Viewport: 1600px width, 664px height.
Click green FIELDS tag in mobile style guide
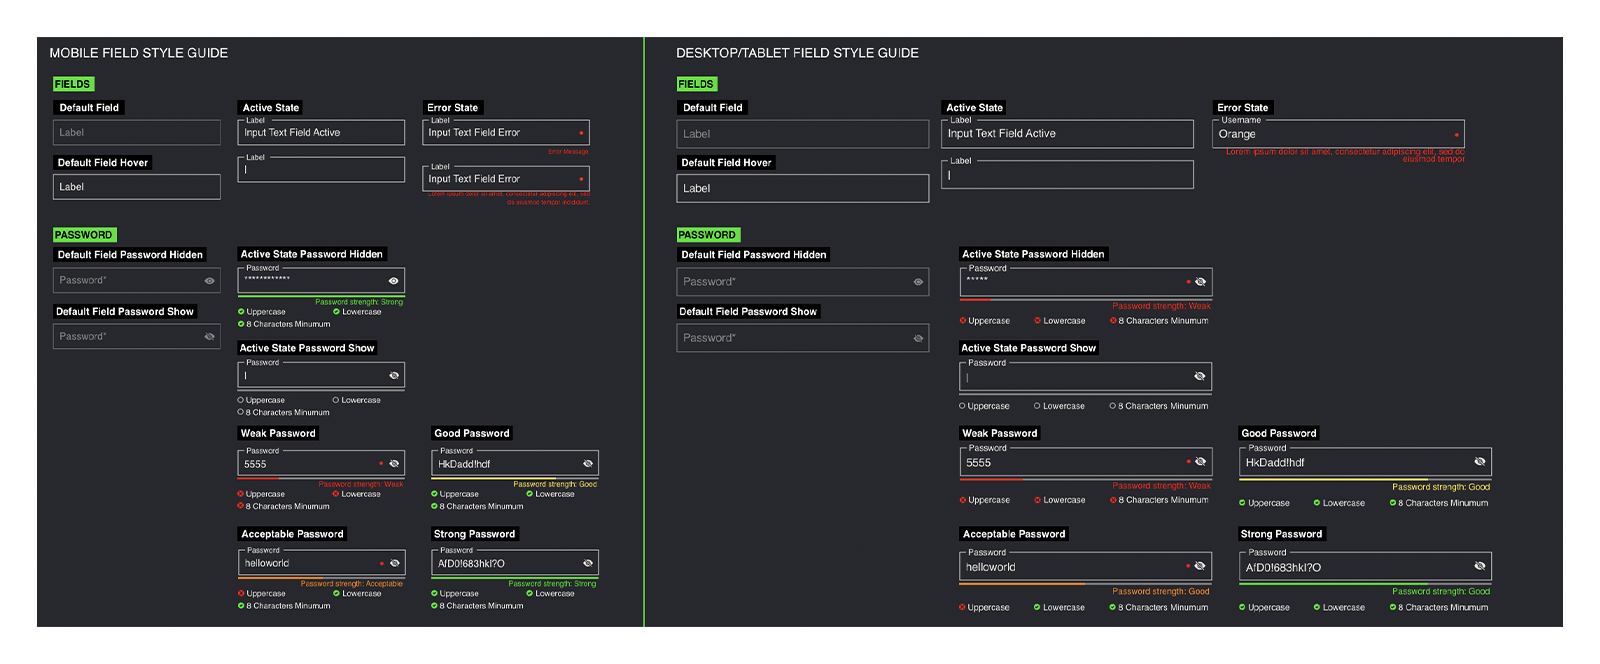[73, 84]
